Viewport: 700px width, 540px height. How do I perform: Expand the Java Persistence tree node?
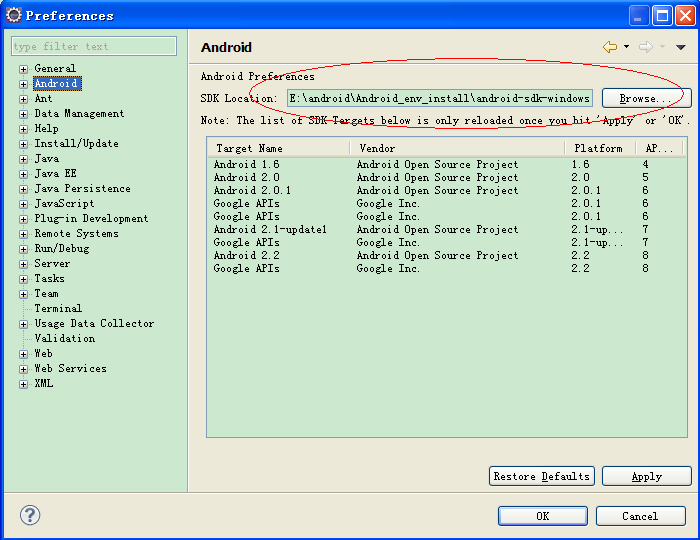tap(24, 189)
